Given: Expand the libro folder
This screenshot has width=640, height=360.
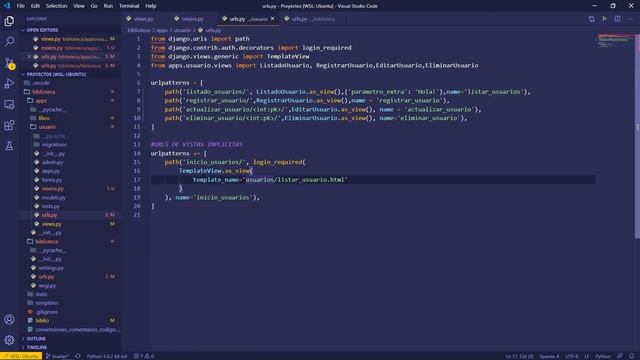Looking at the screenshot, I should pos(44,118).
